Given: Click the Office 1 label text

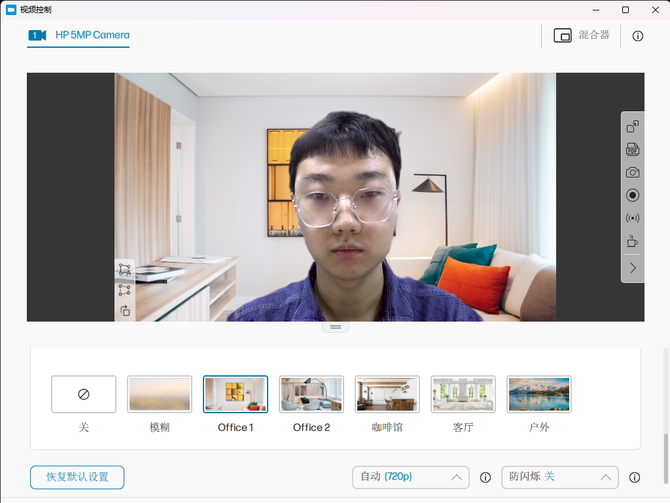Looking at the screenshot, I should tap(235, 427).
